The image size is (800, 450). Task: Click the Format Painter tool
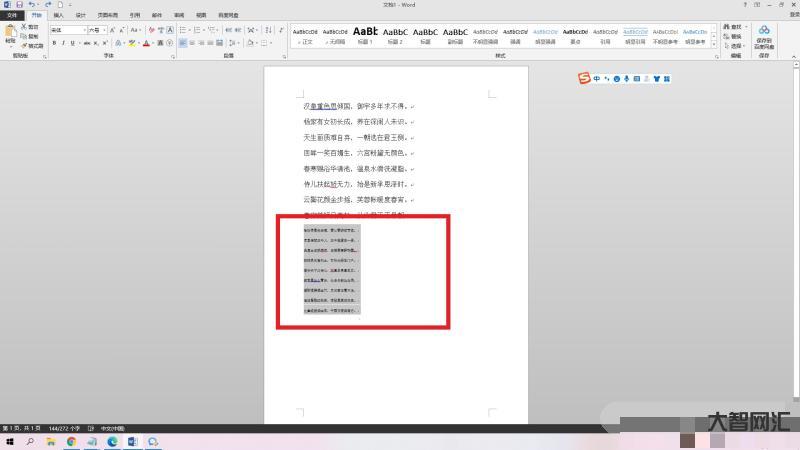[x=33, y=46]
